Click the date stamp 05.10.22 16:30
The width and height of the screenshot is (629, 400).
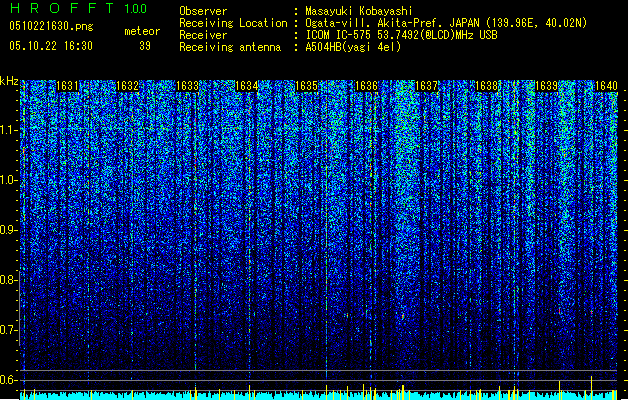51,46
